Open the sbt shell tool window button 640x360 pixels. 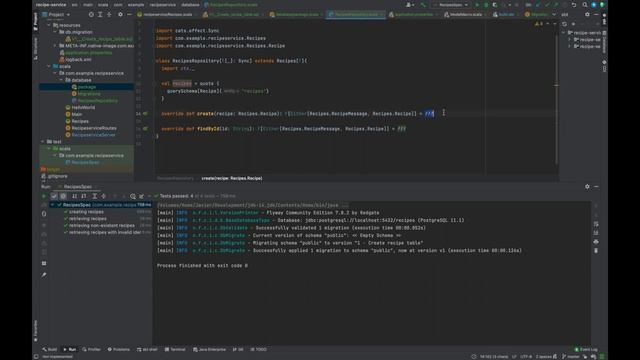point(148,349)
